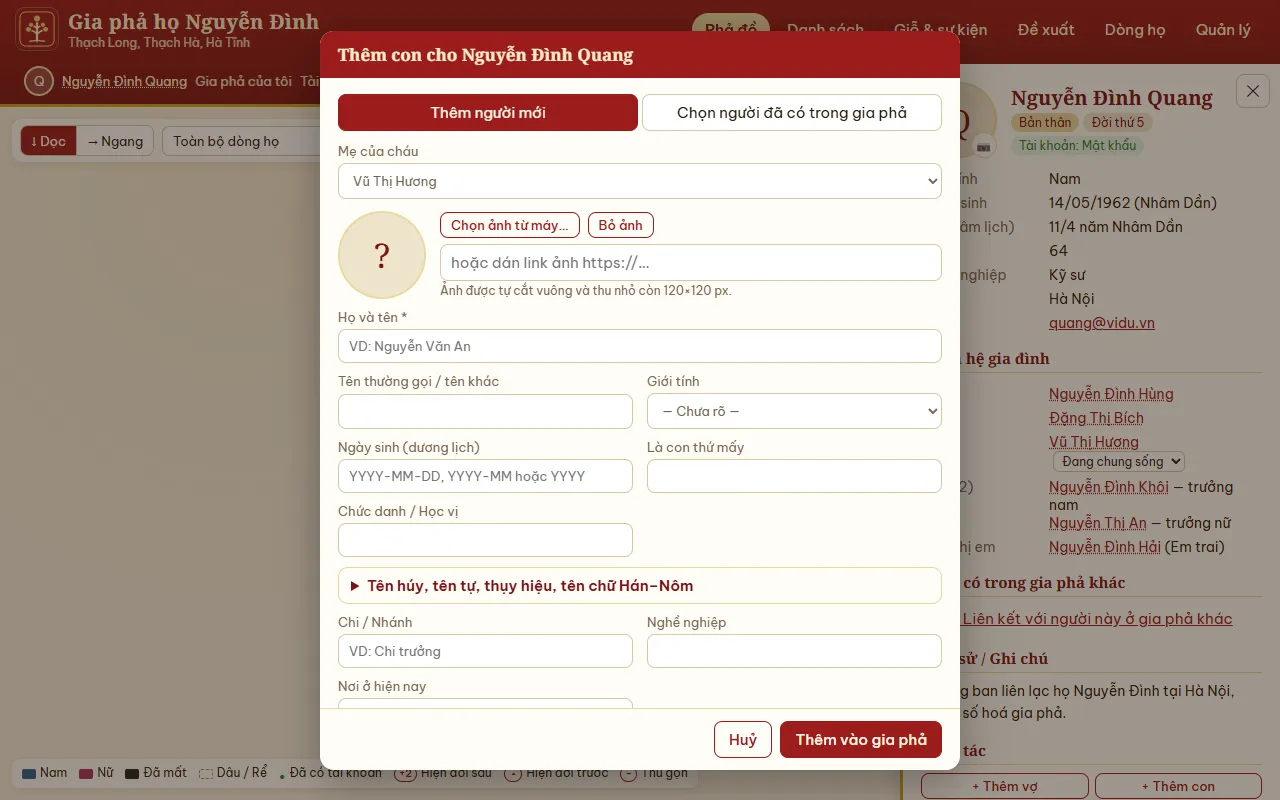Click the 'Ngày sinh (dương lịch)' field
Viewport: 1280px width, 800px height.
click(x=485, y=476)
